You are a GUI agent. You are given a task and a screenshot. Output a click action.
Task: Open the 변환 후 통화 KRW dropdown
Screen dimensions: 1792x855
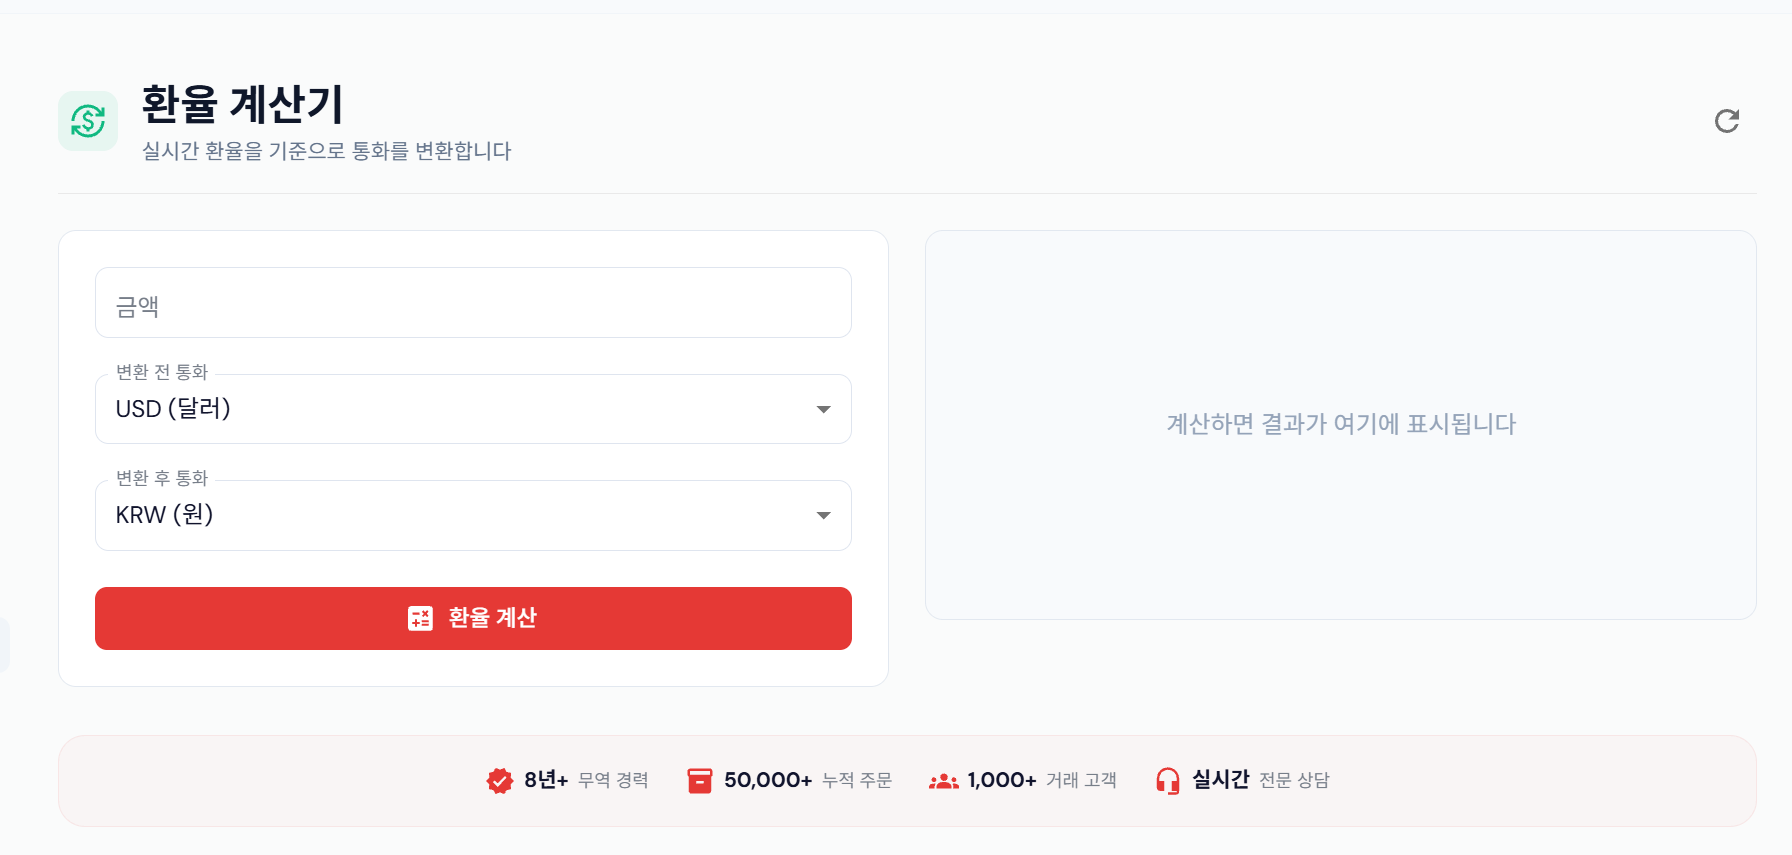[473, 516]
